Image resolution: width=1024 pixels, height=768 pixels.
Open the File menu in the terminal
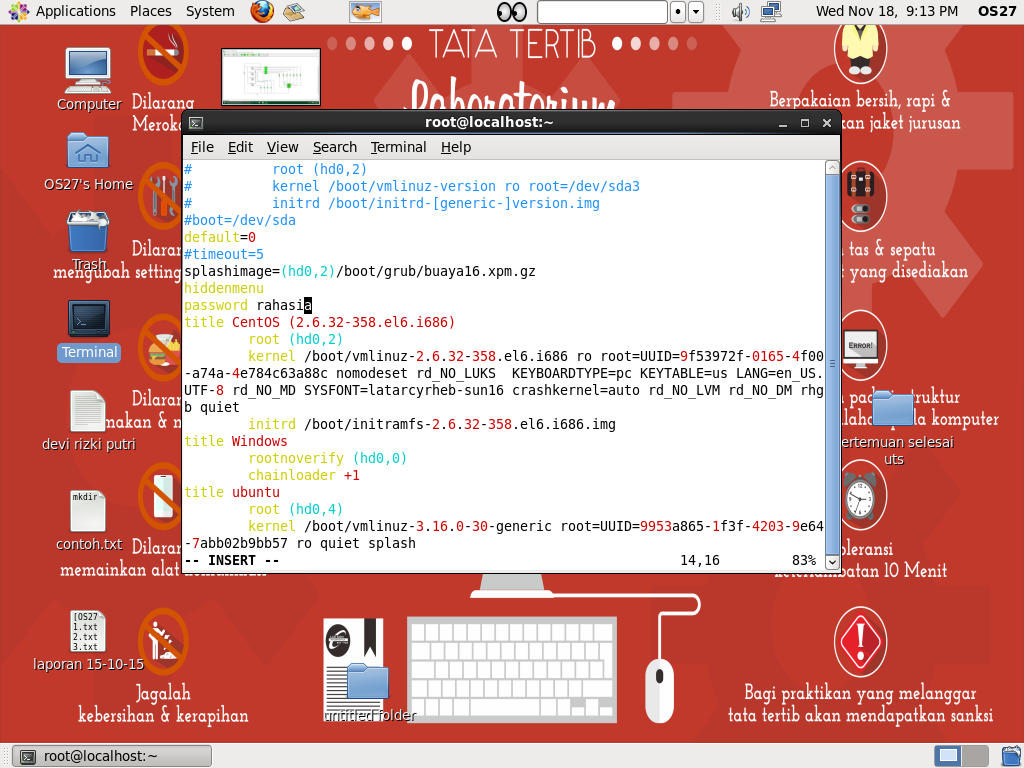tap(202, 148)
